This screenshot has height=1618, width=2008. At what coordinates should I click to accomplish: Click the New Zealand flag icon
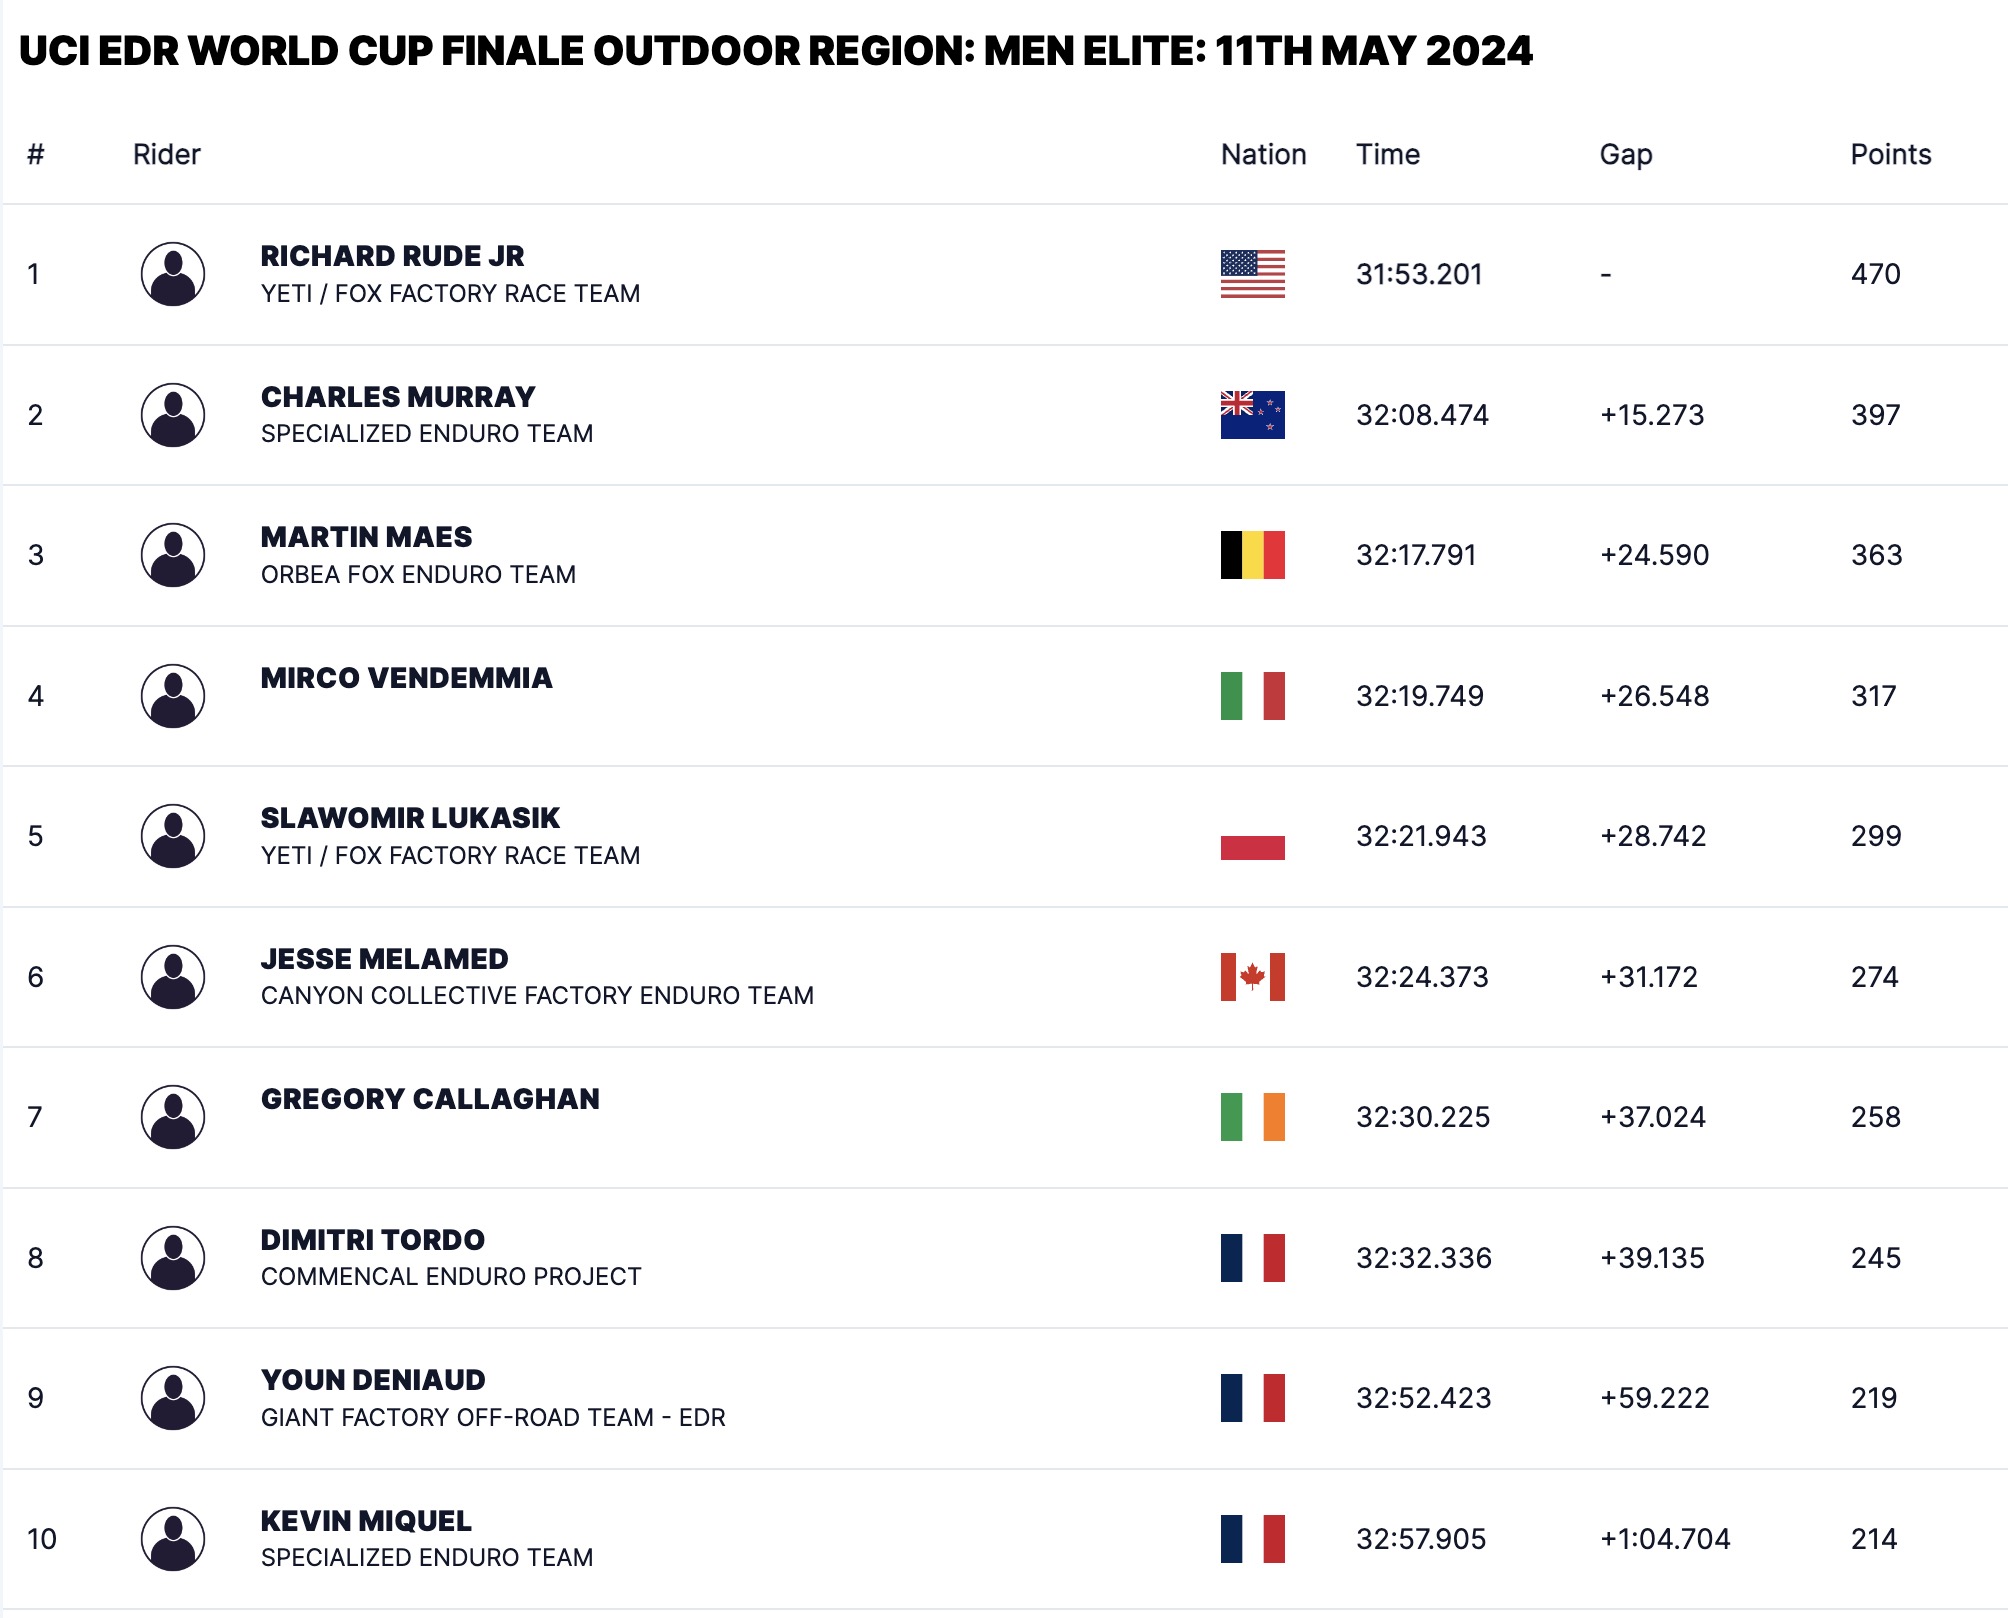click(1252, 415)
